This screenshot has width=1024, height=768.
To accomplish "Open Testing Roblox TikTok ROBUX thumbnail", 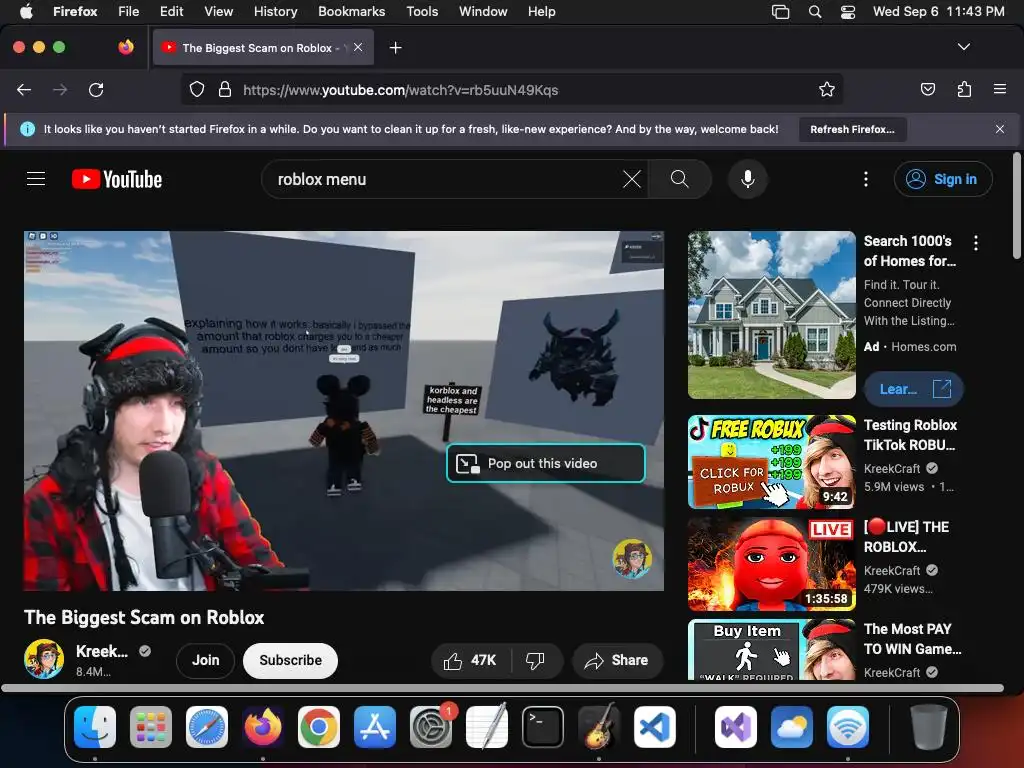I will pos(771,462).
